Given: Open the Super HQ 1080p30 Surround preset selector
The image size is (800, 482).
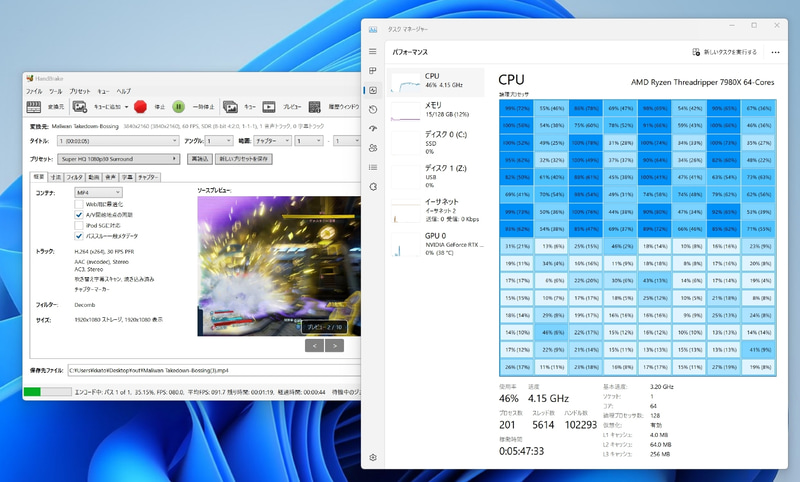Looking at the screenshot, I should 118,159.
